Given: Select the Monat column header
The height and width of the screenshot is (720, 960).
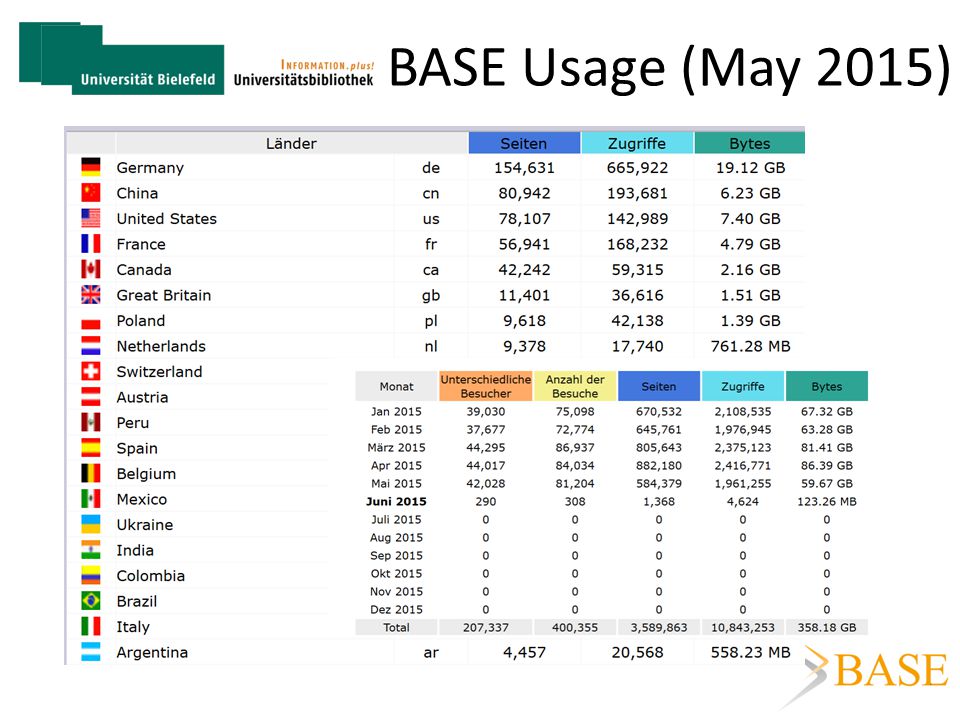Looking at the screenshot, I should (396, 386).
